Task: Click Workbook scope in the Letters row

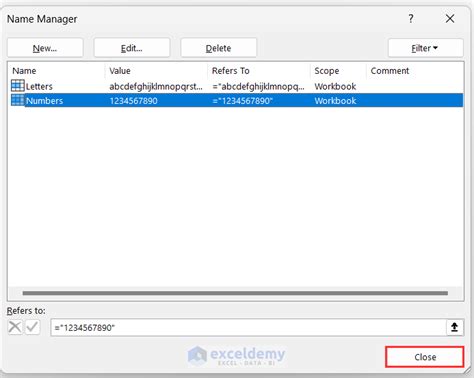Action: [335, 86]
